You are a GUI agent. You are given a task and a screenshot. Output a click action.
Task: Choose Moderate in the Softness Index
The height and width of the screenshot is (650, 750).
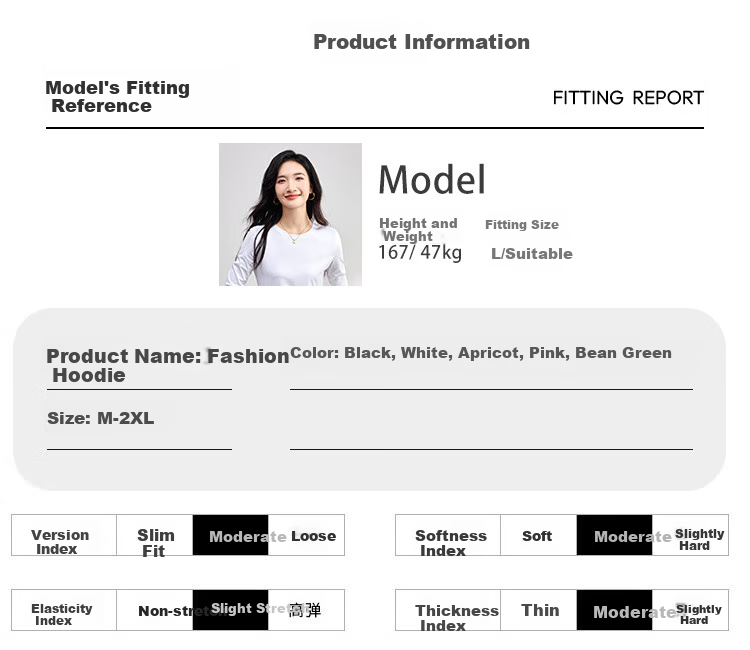[x=614, y=535]
